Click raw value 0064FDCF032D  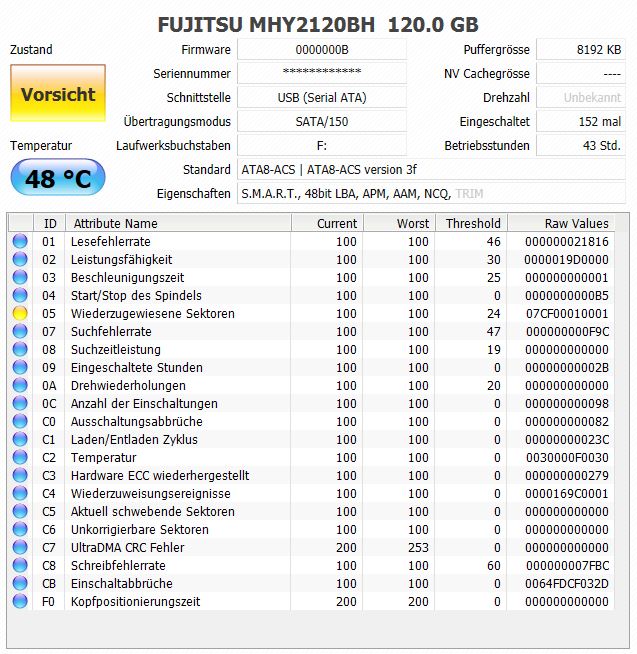click(567, 584)
